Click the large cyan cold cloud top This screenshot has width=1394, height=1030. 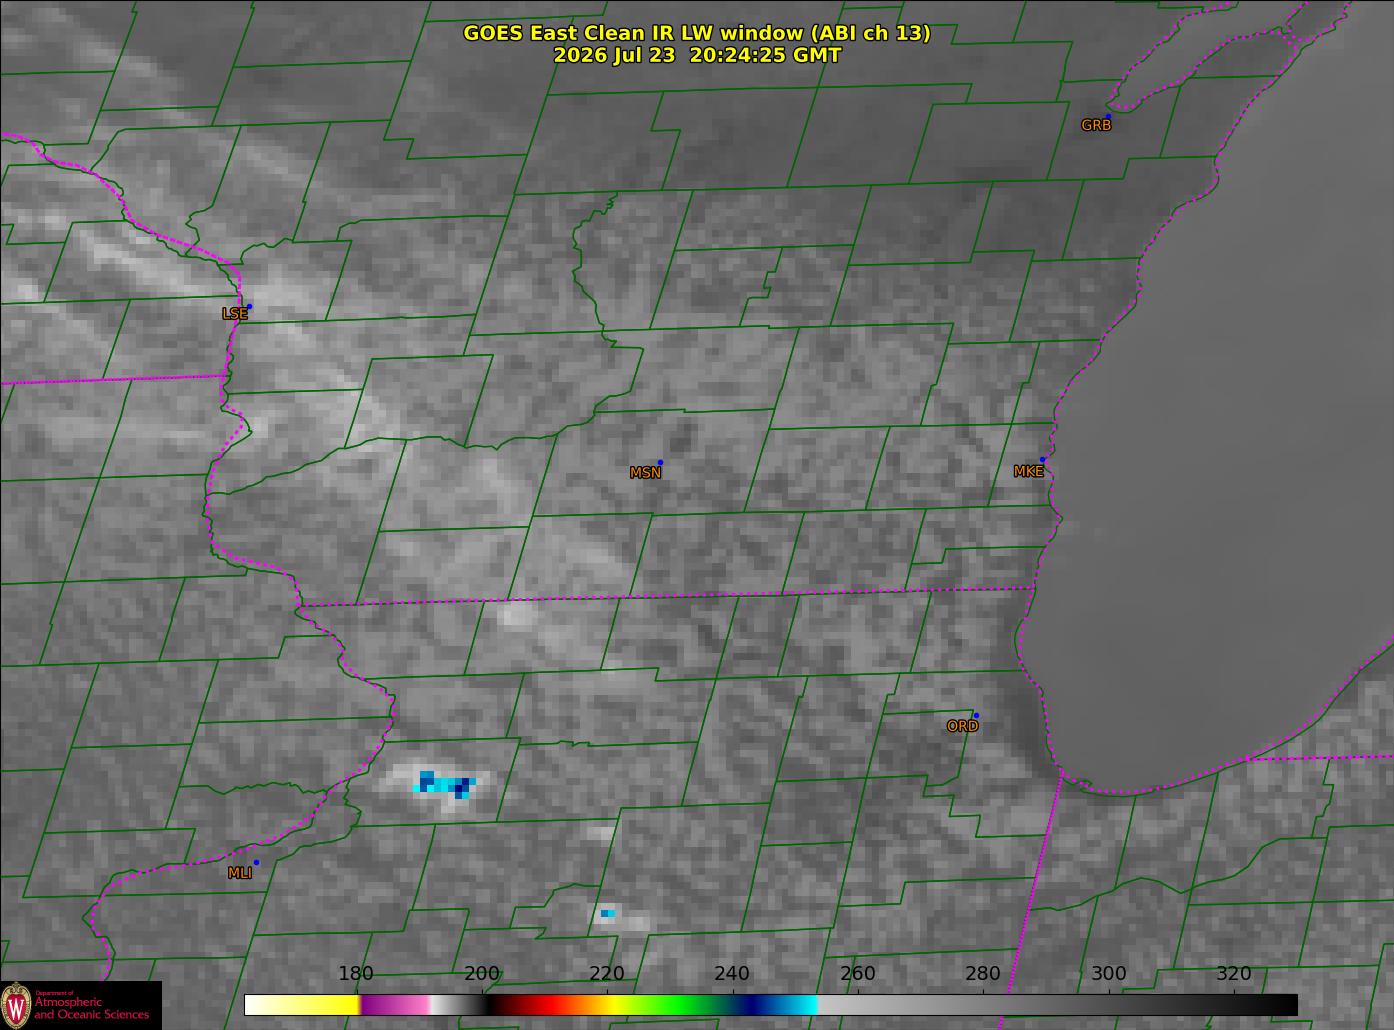coord(445,784)
